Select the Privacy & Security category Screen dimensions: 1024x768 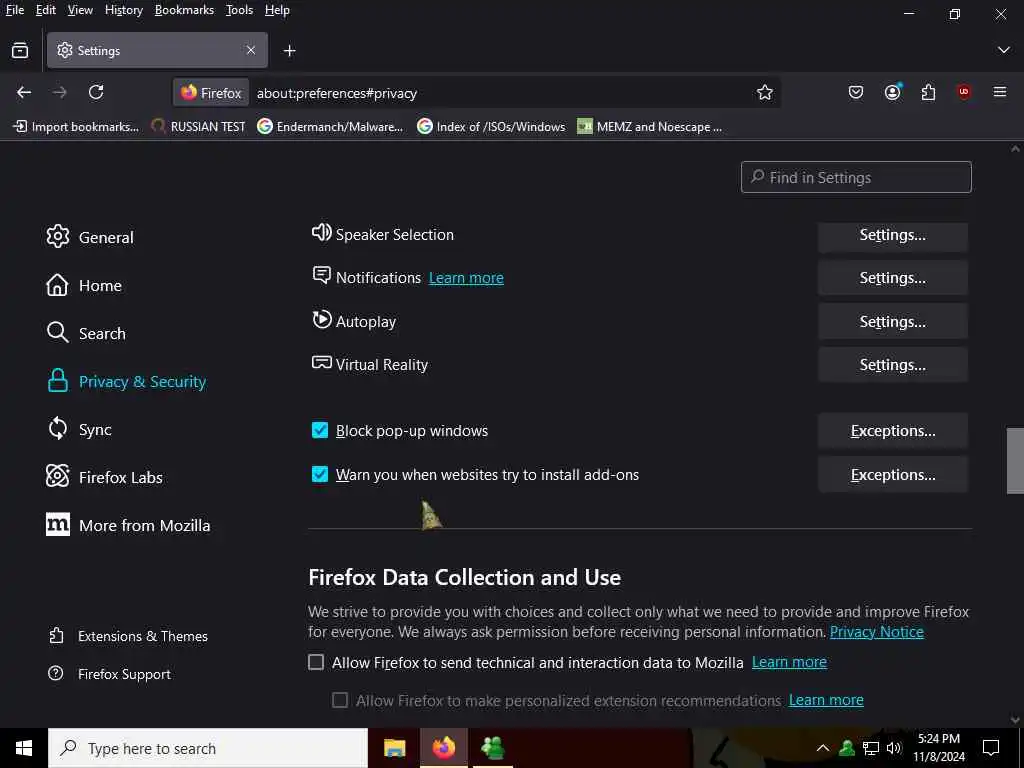coord(127,381)
